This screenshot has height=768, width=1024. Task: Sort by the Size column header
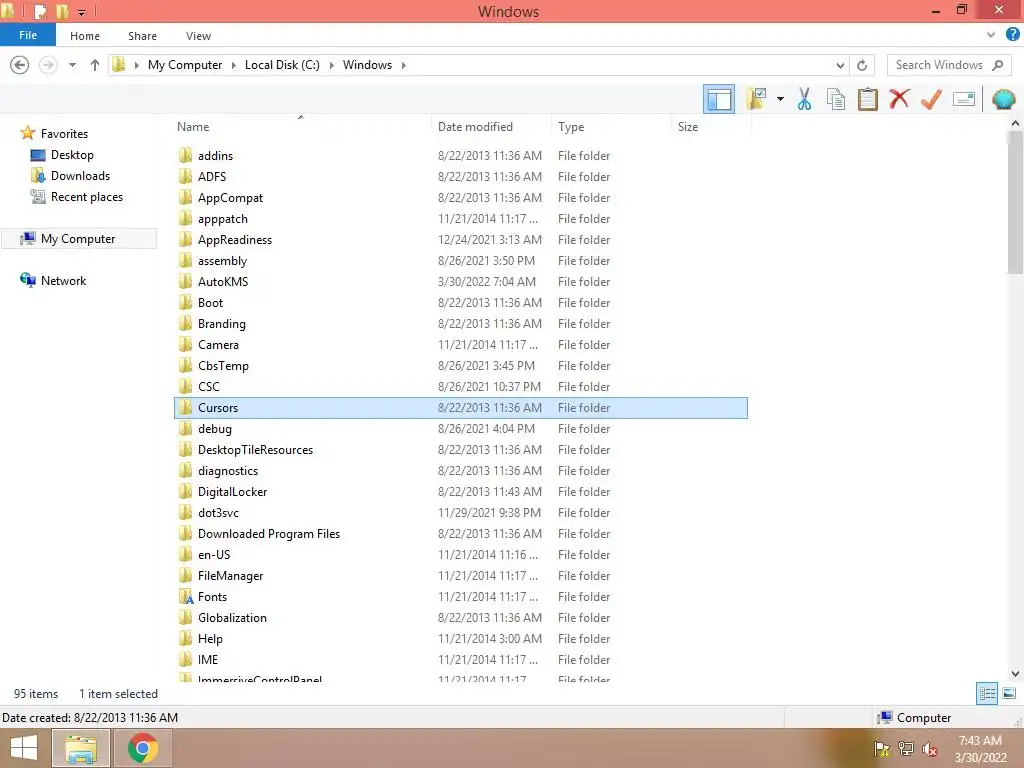click(x=688, y=127)
